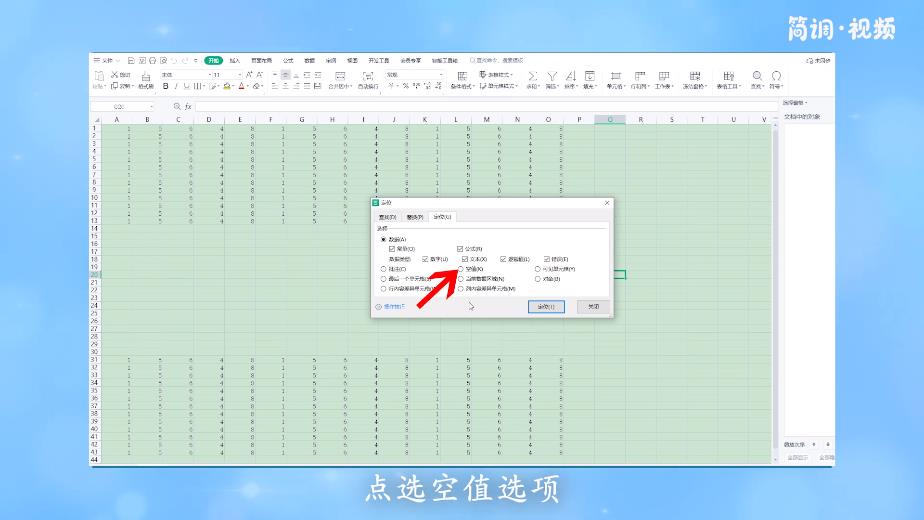This screenshot has width=924, height=520.
Task: Open the 插入 ribbon tab
Action: pos(234,61)
